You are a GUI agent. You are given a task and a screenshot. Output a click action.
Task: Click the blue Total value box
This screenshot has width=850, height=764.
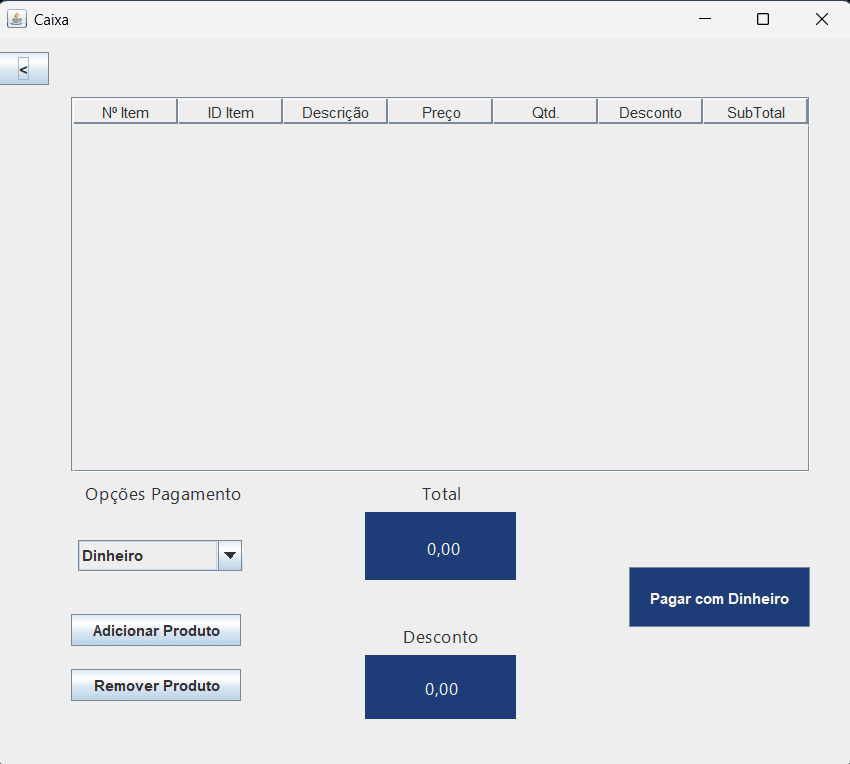click(440, 546)
